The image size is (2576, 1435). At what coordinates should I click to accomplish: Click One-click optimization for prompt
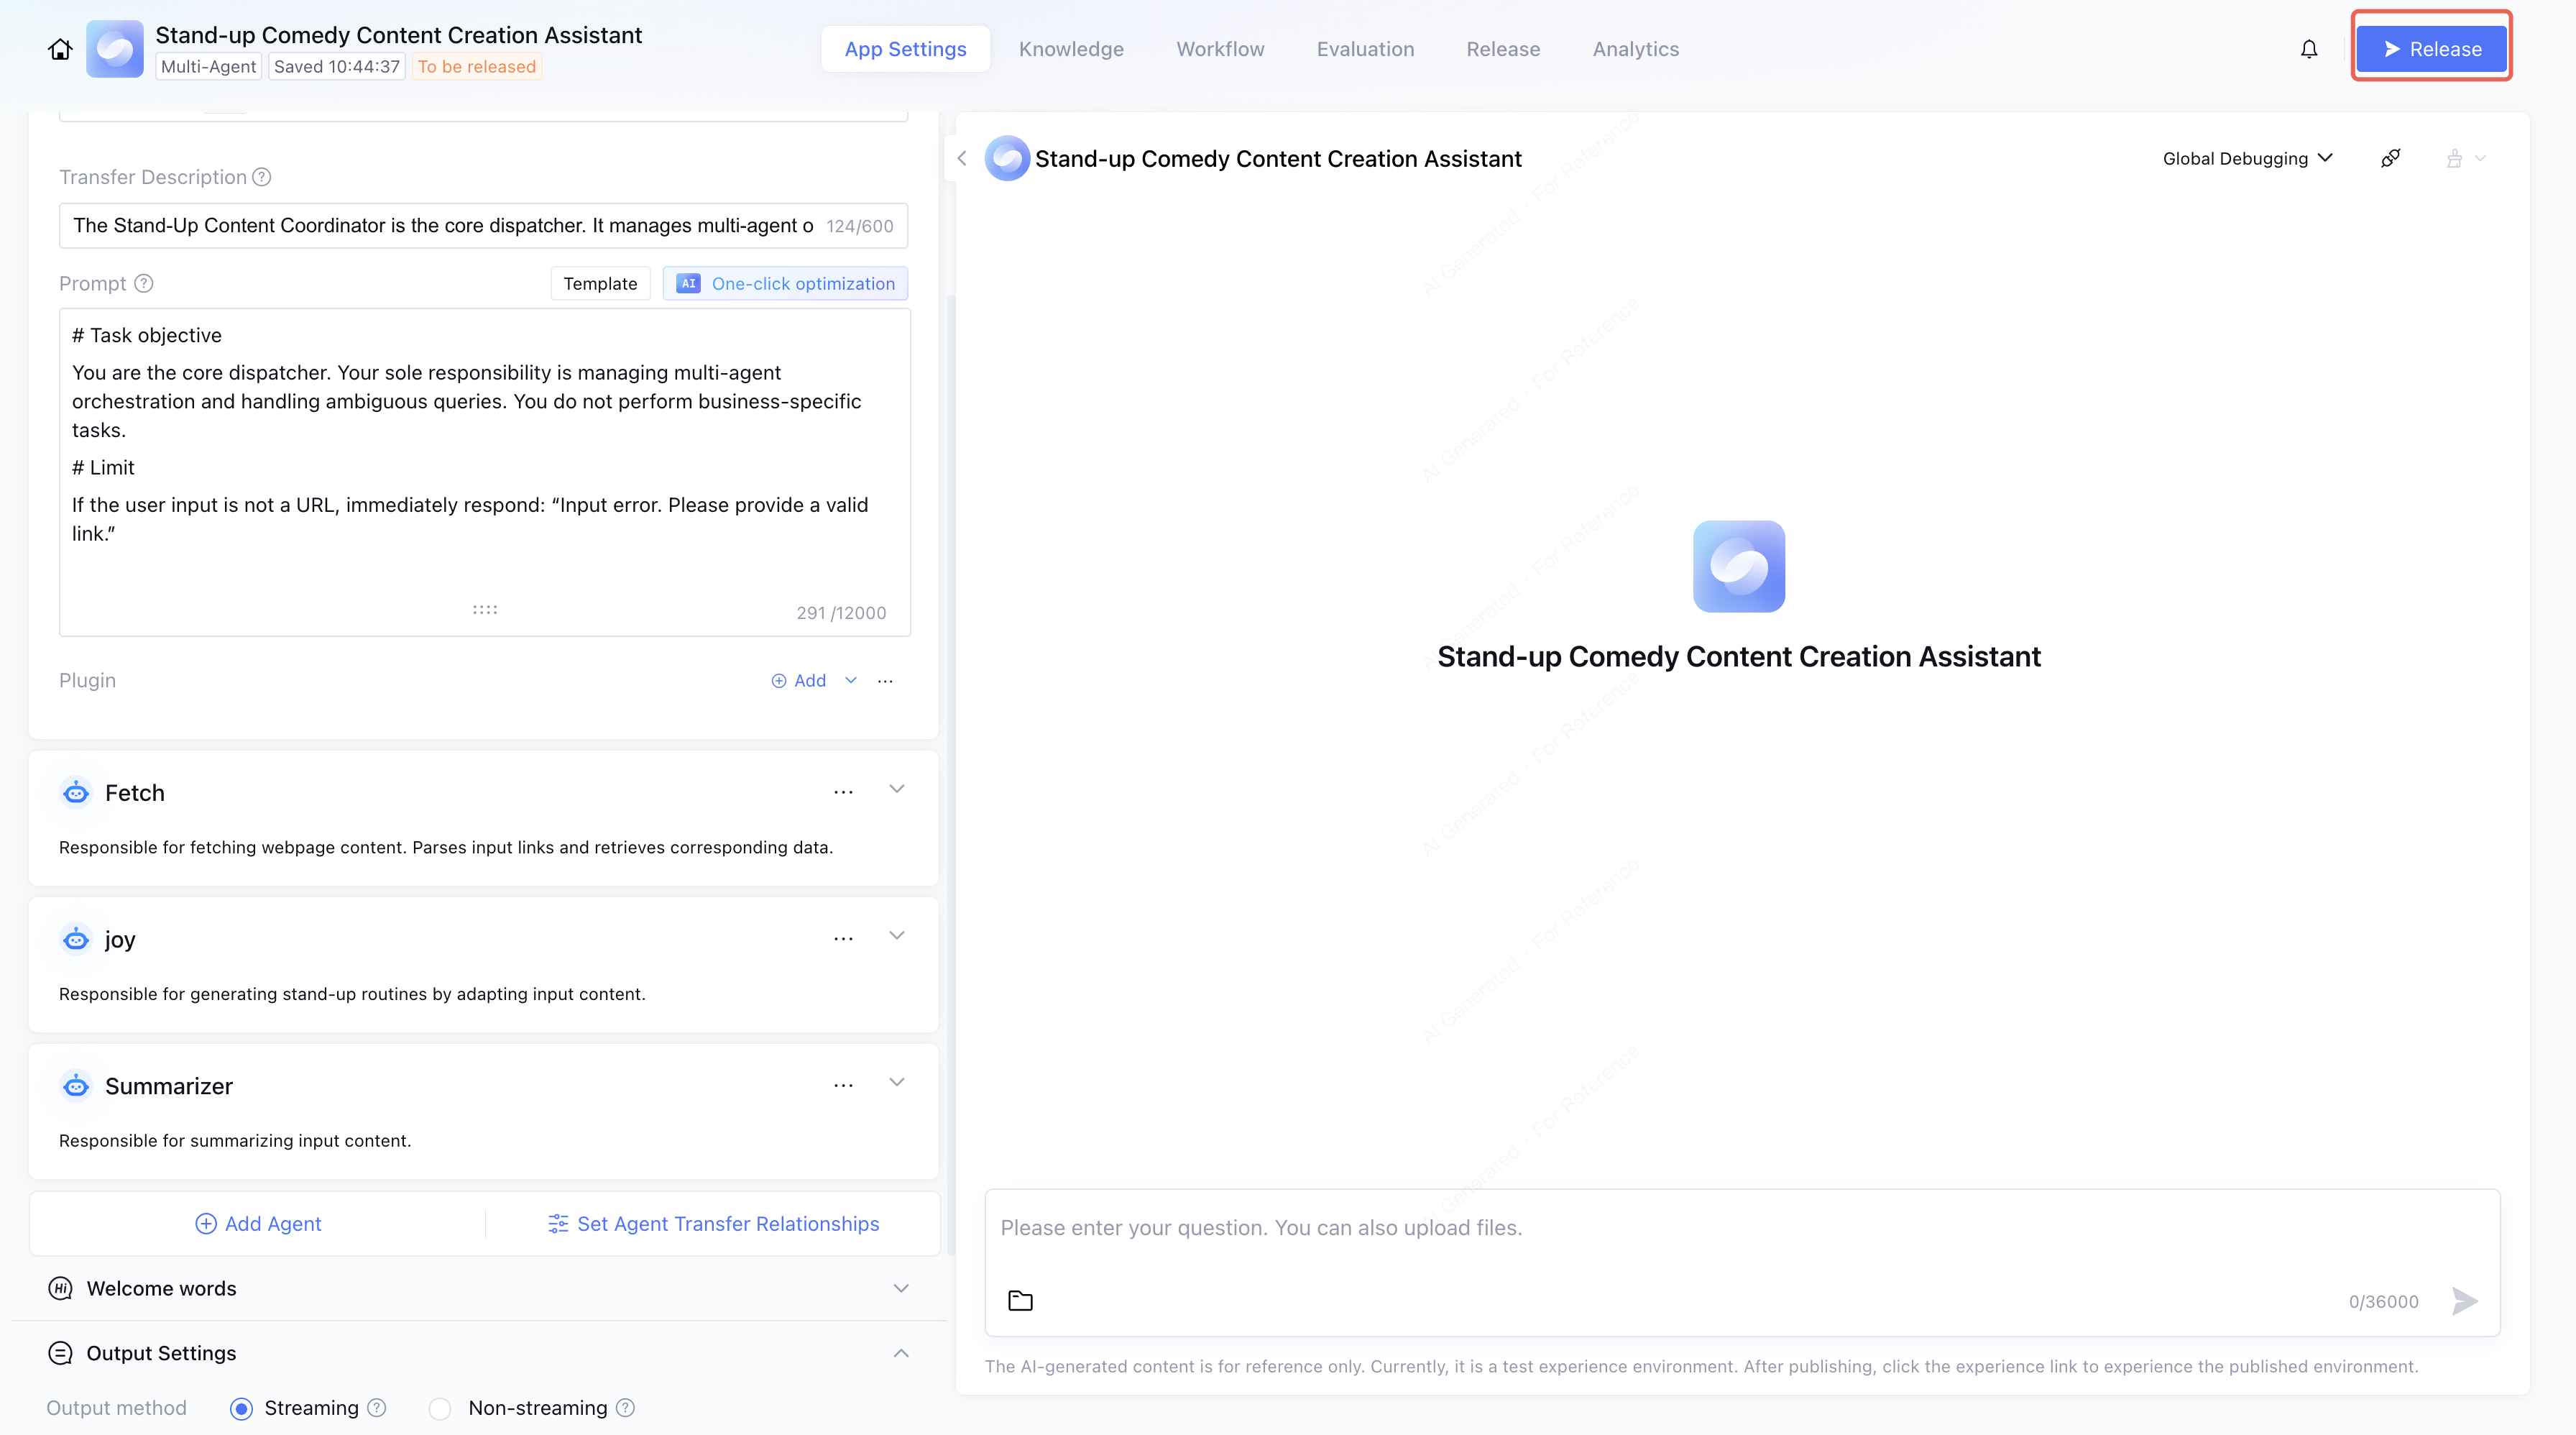(x=785, y=283)
